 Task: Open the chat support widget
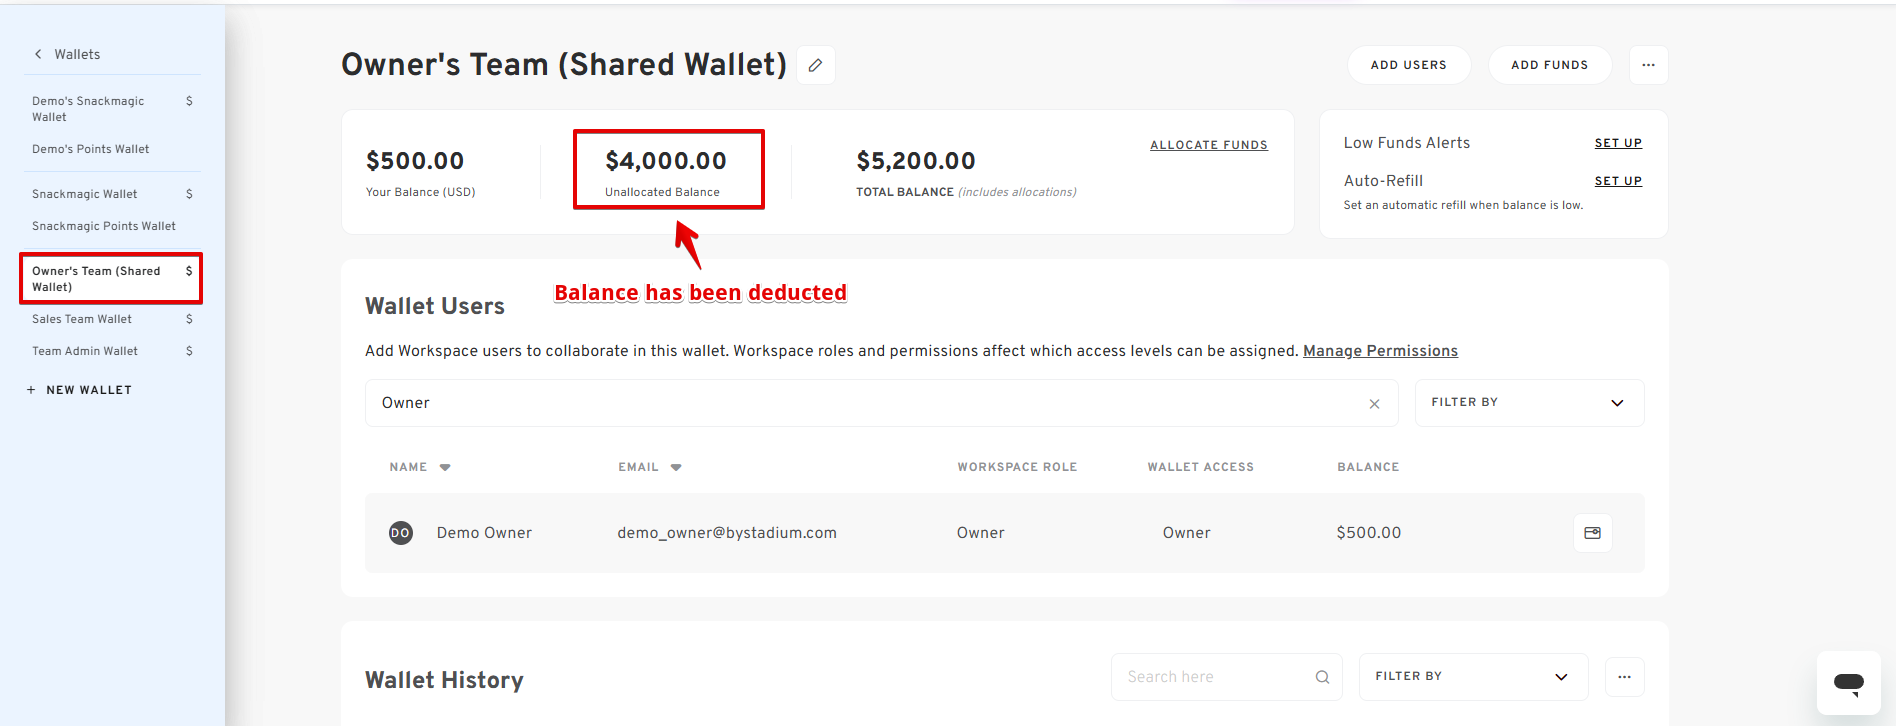coord(1848,683)
